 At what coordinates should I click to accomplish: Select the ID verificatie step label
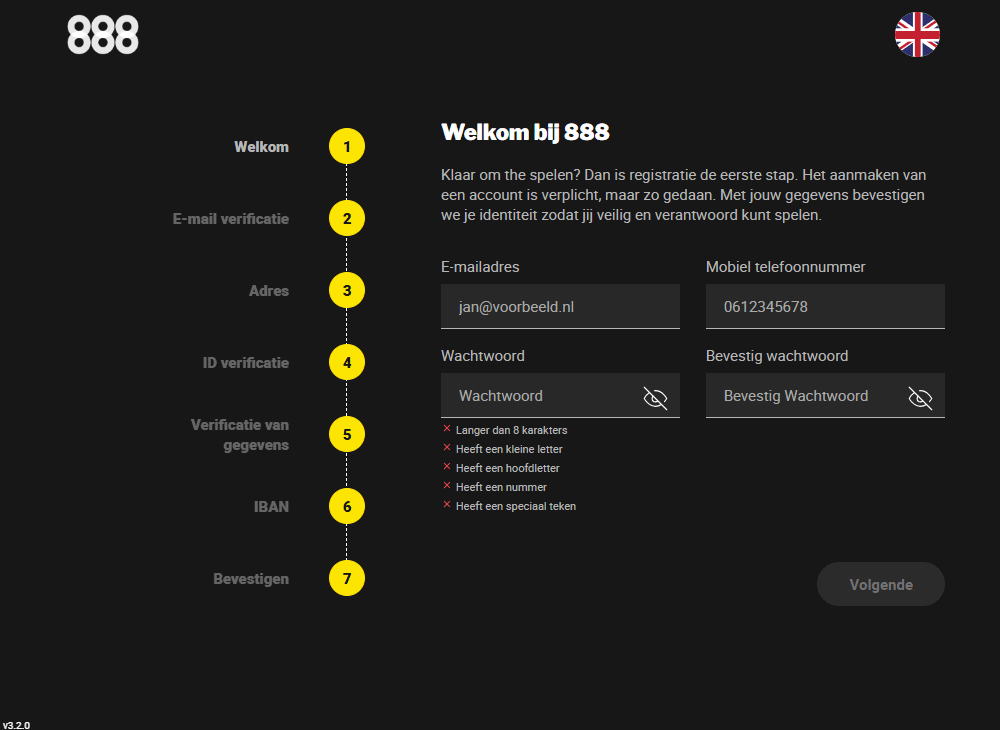[x=246, y=363]
